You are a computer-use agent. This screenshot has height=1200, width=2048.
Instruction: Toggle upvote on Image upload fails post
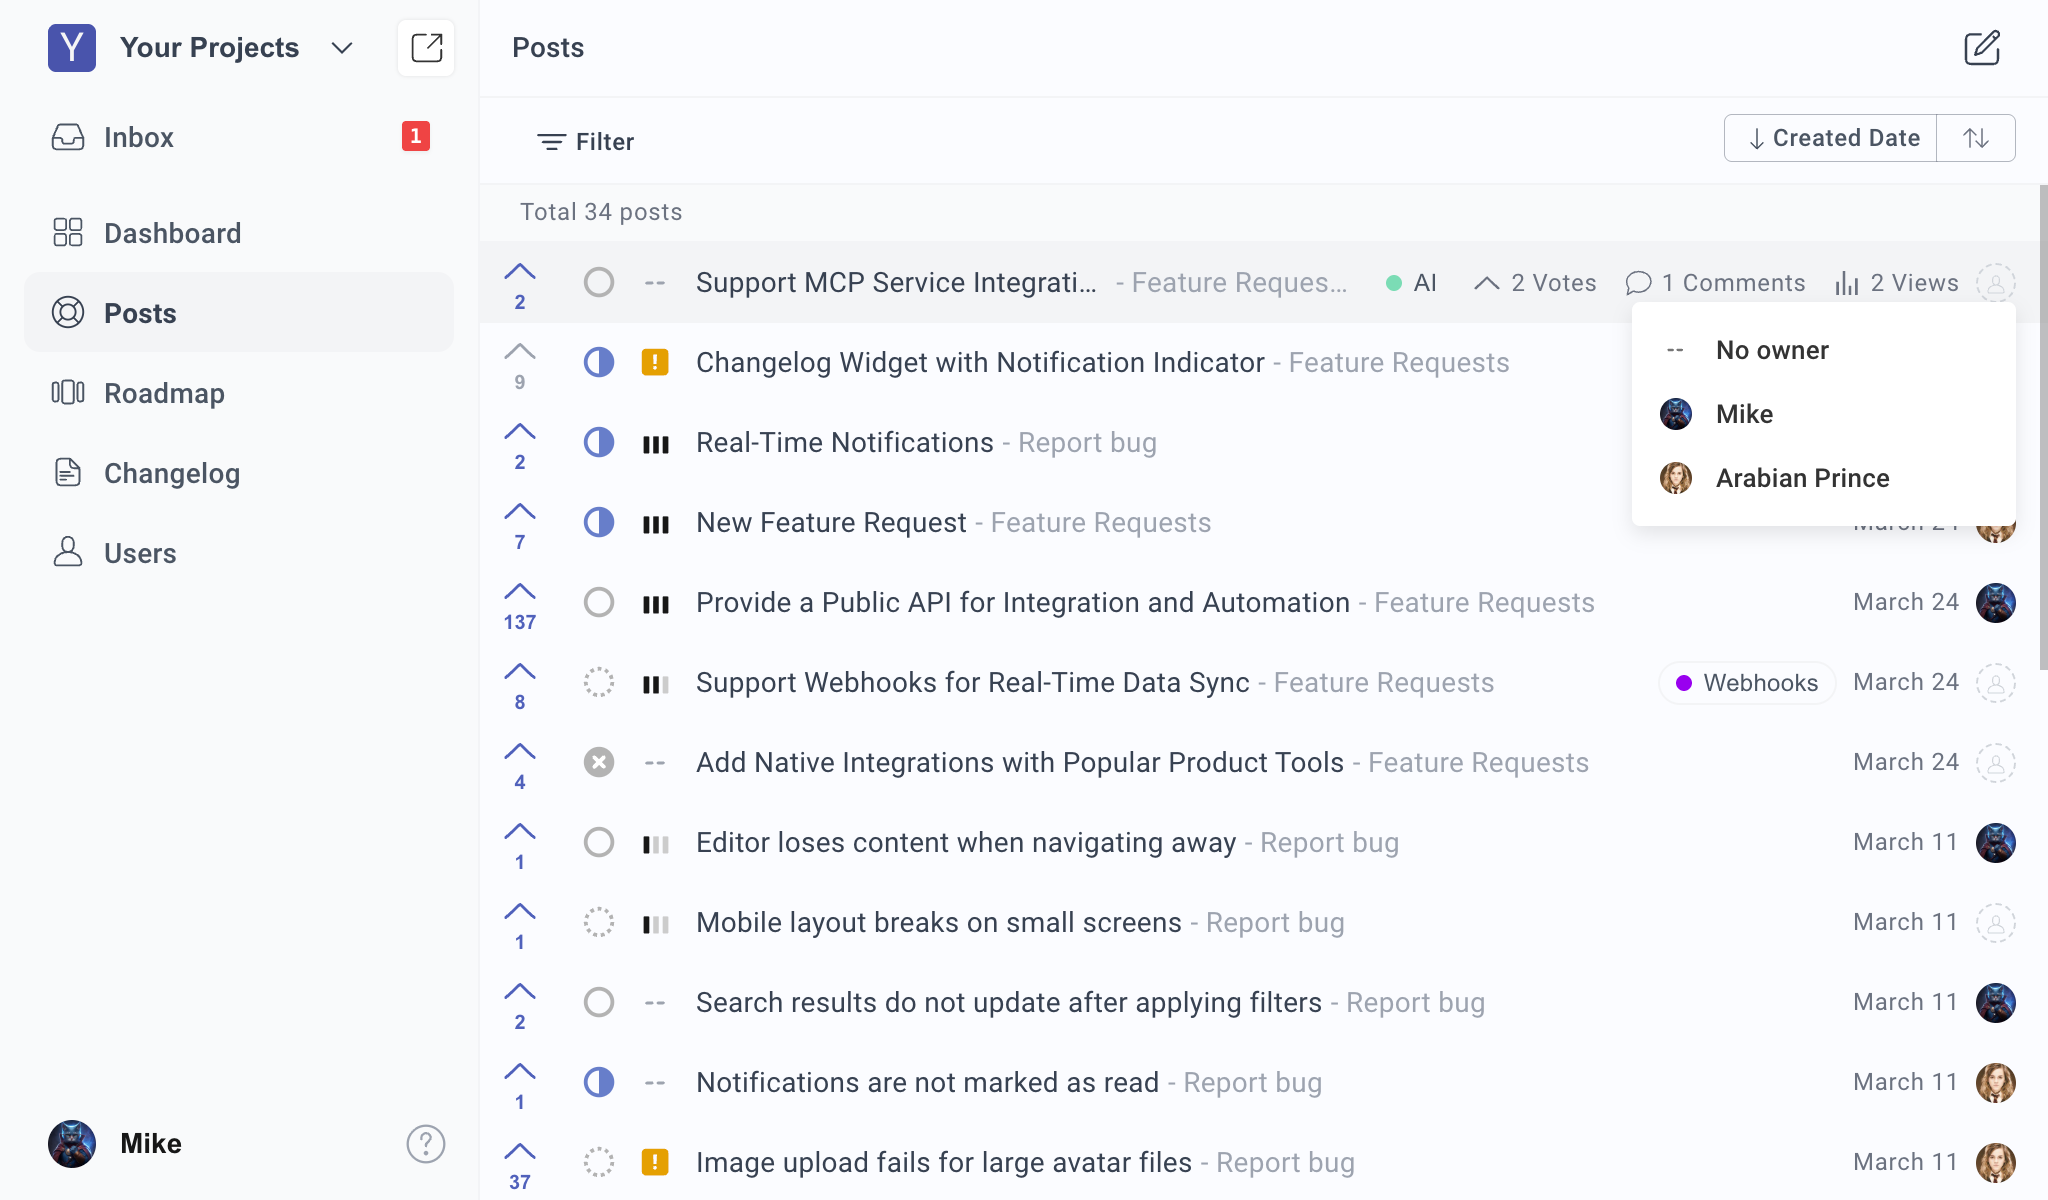(520, 1152)
